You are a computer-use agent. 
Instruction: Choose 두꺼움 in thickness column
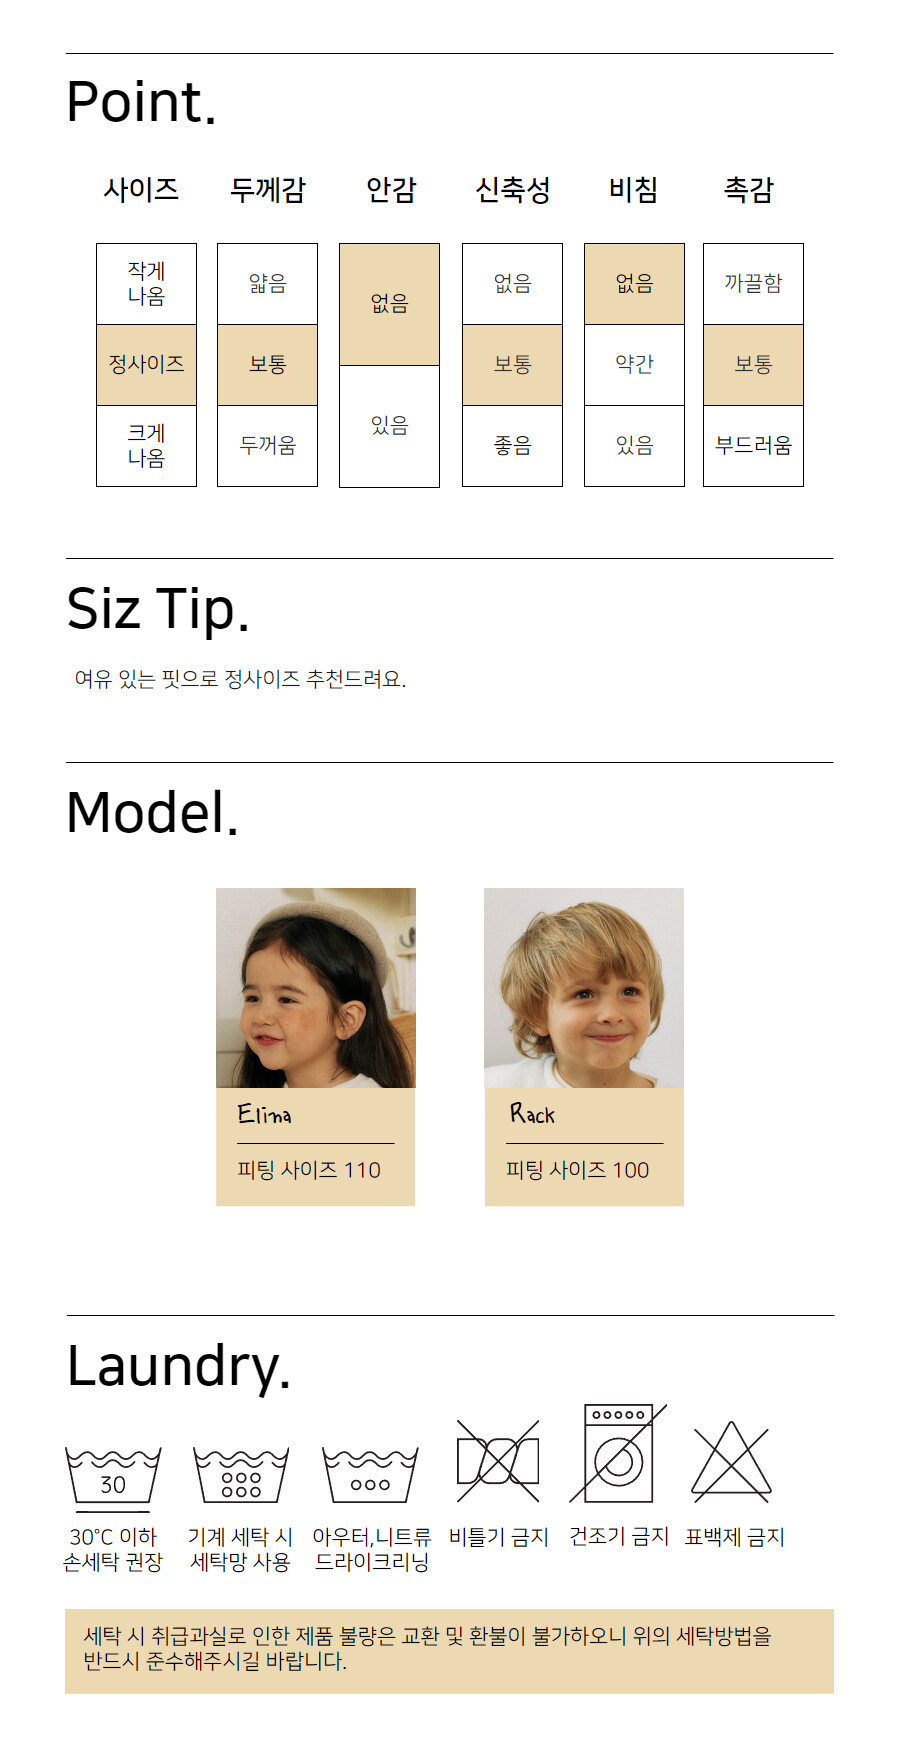(267, 446)
